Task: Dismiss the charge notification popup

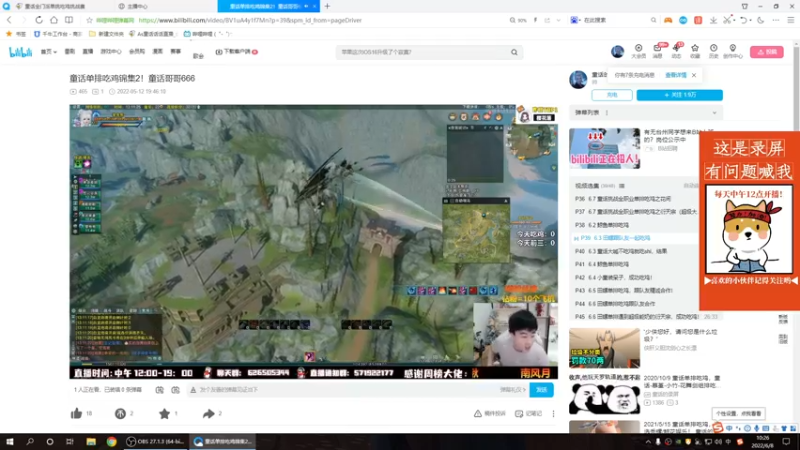Action: tap(694, 75)
